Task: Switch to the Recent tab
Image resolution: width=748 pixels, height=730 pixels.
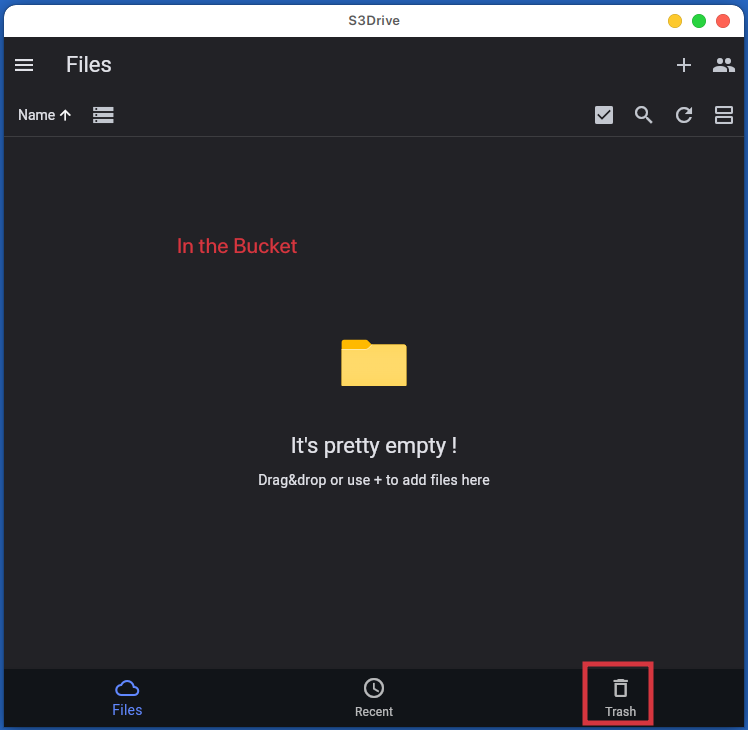Action: click(x=374, y=698)
